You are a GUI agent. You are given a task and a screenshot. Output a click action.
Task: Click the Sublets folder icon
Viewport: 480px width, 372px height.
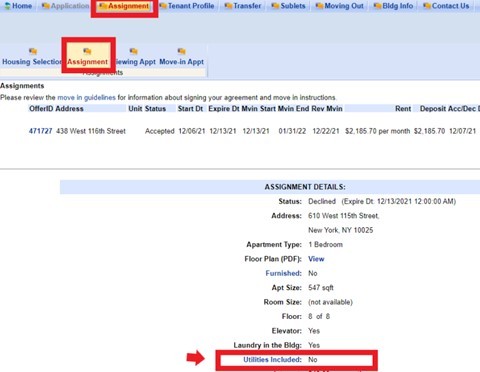click(275, 6)
